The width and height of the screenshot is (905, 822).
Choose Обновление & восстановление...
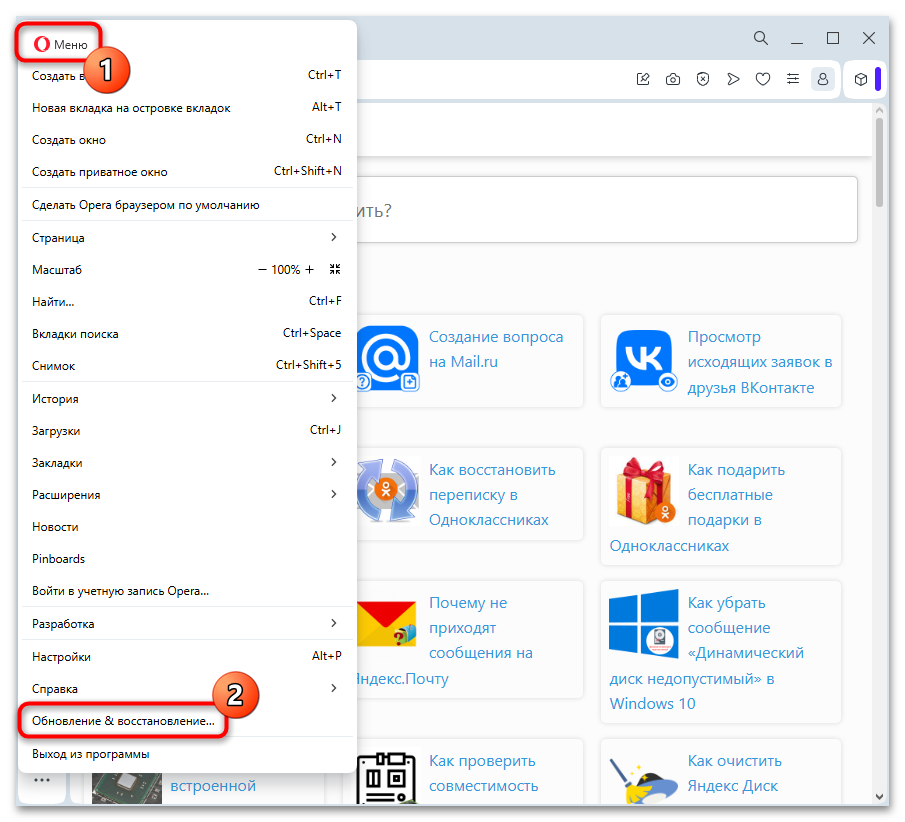click(x=187, y=720)
